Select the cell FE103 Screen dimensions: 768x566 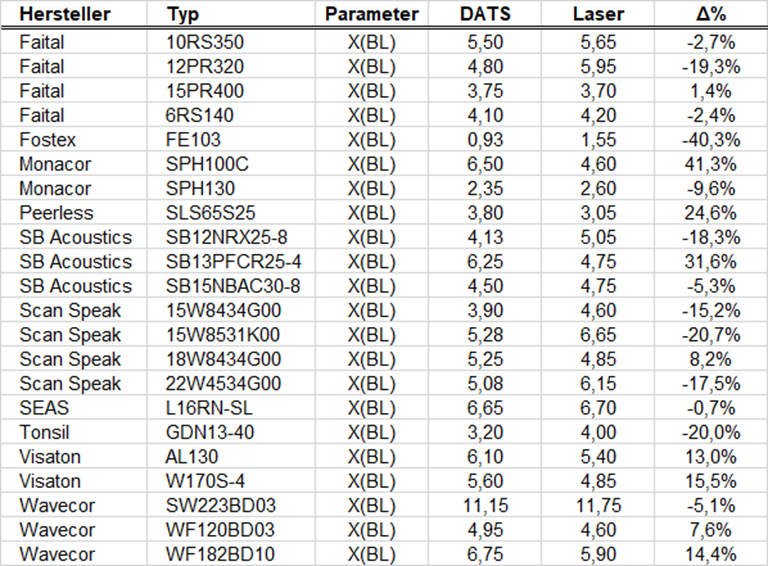pyautogui.click(x=193, y=140)
